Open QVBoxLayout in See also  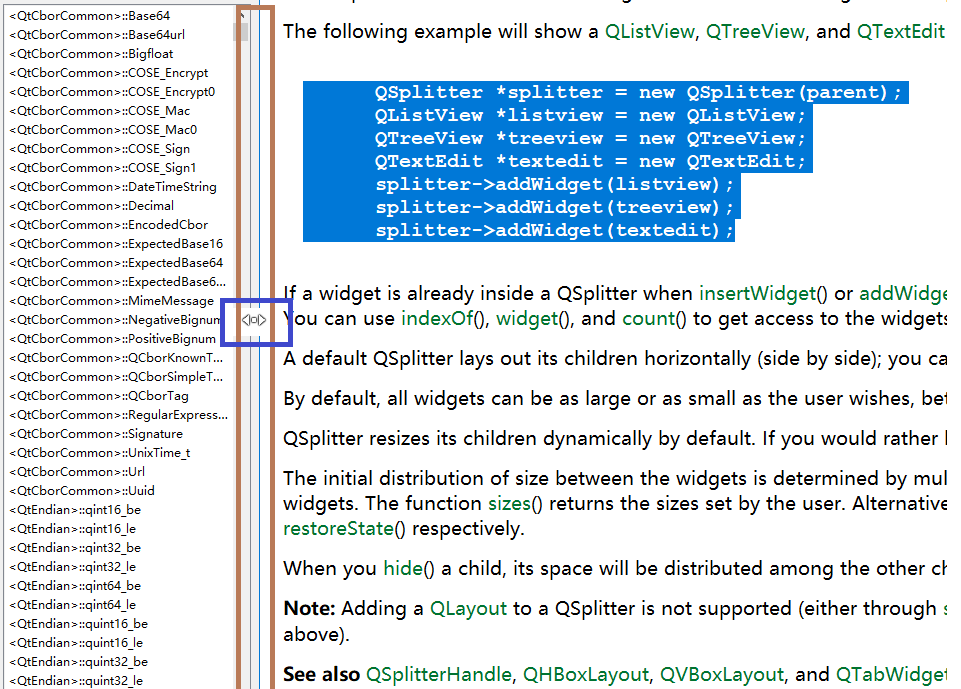pos(722,674)
